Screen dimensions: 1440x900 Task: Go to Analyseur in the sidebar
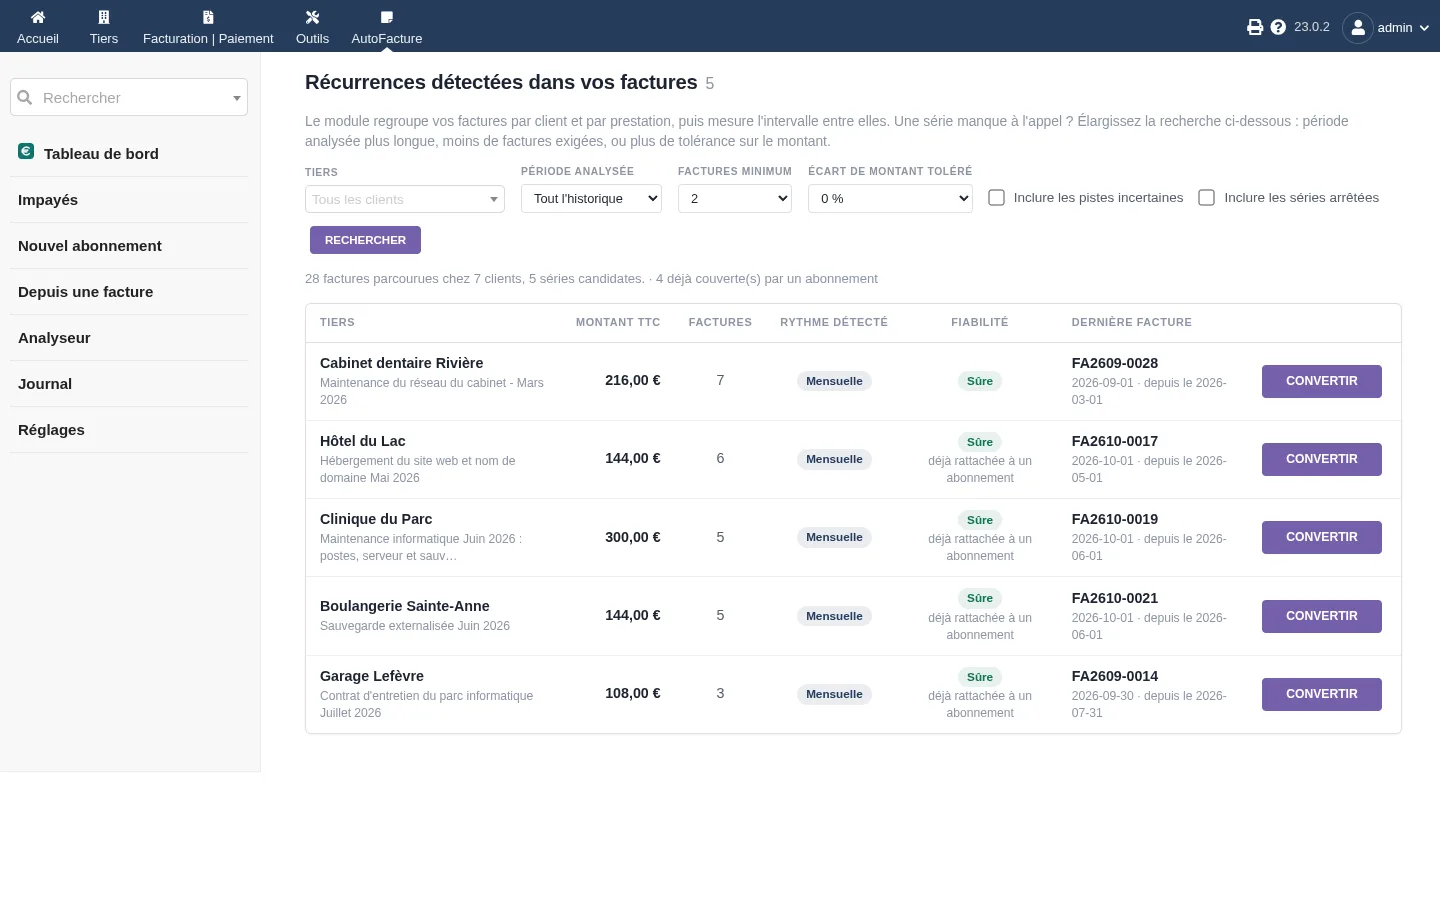coord(54,338)
